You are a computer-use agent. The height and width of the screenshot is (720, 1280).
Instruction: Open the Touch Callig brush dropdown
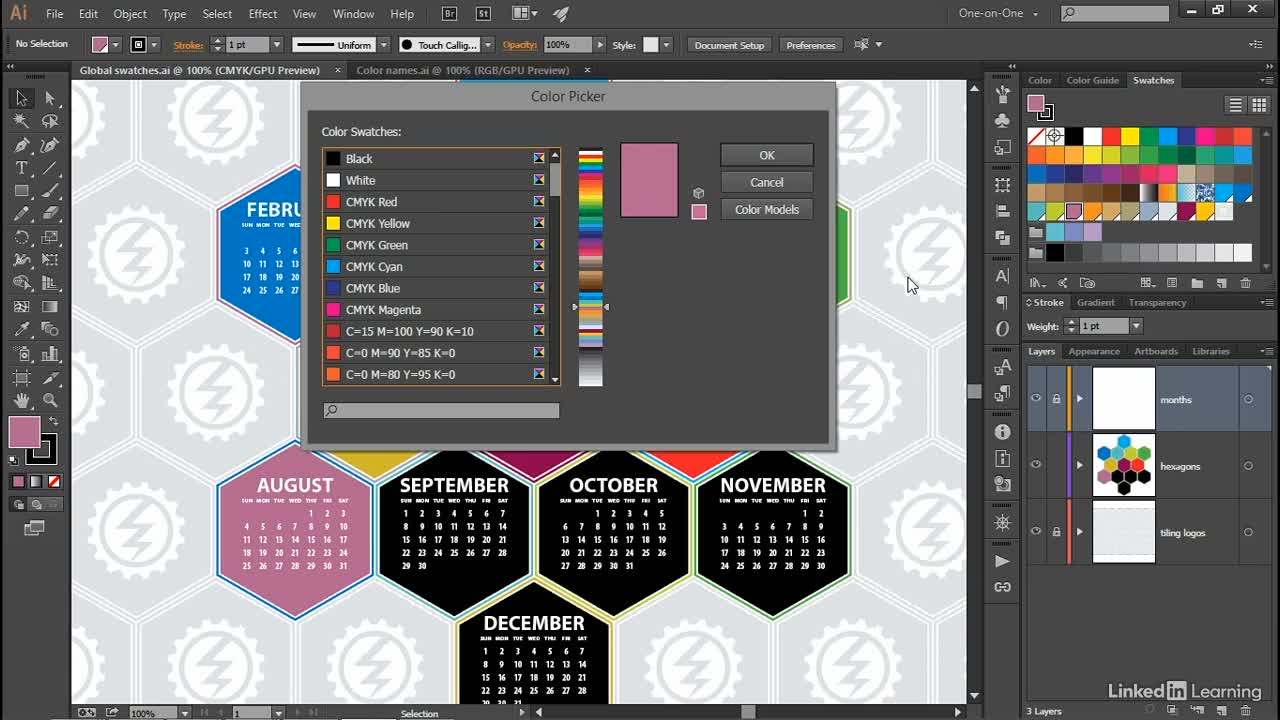[x=488, y=45]
